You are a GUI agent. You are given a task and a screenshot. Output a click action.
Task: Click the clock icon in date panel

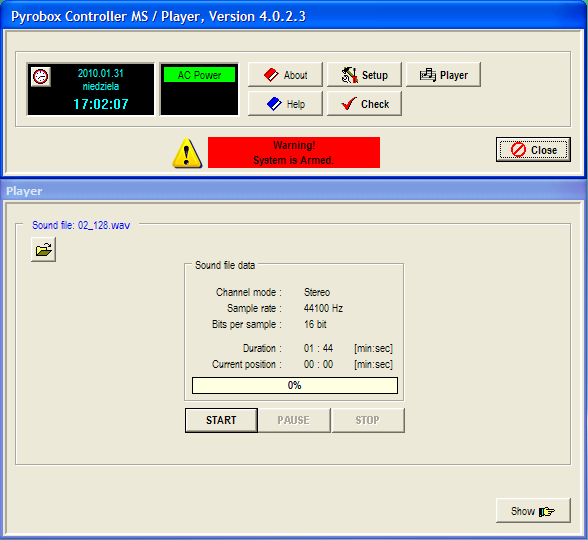[x=40, y=77]
